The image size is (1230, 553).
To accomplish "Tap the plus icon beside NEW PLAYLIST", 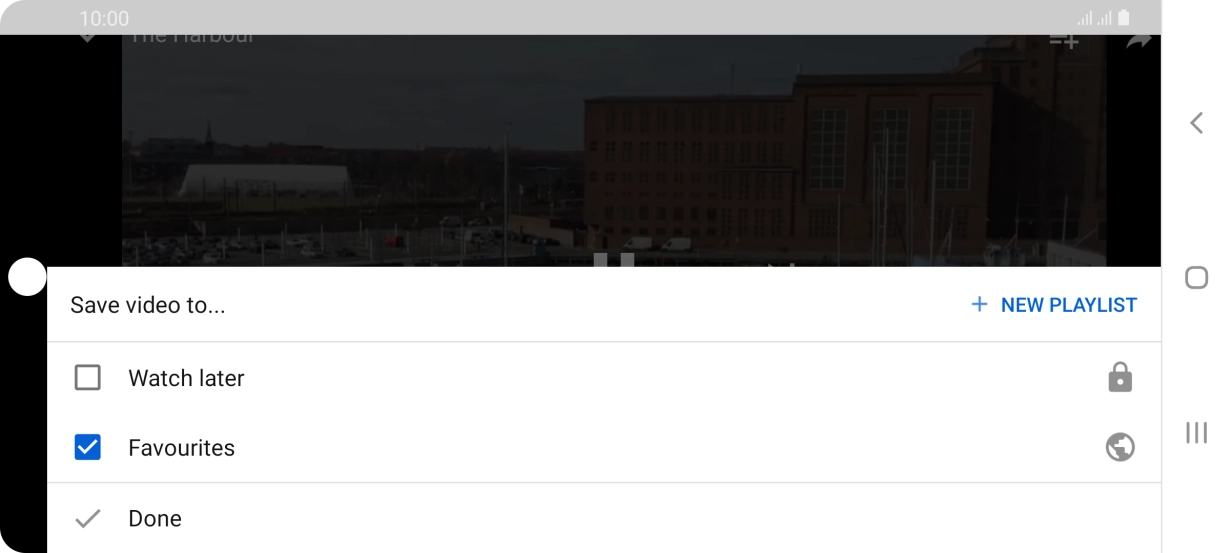I will pyautogui.click(x=979, y=304).
